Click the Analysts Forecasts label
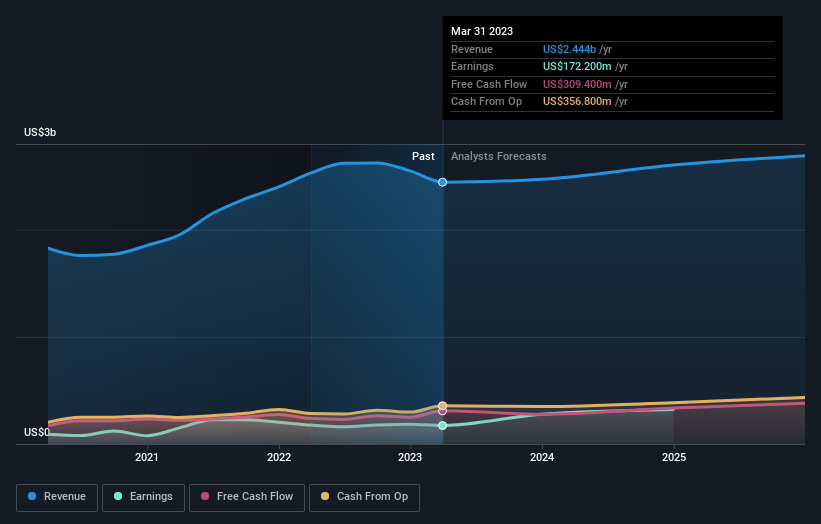 coord(498,157)
